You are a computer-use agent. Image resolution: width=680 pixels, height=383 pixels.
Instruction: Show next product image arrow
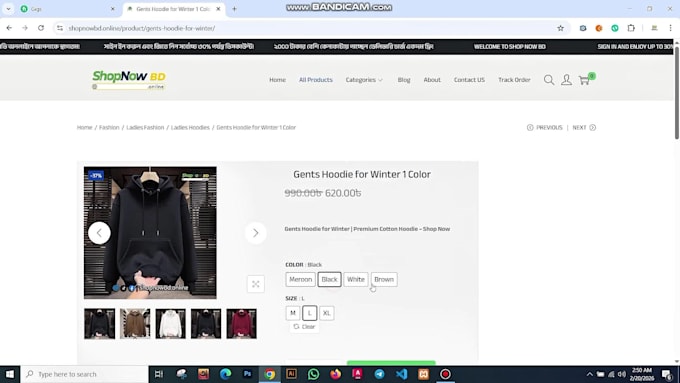pyautogui.click(x=255, y=233)
